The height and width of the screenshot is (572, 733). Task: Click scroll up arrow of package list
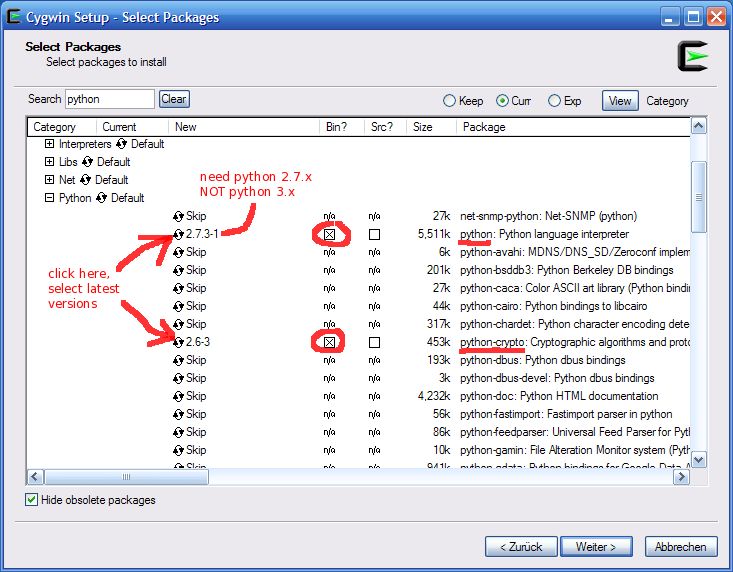point(698,126)
